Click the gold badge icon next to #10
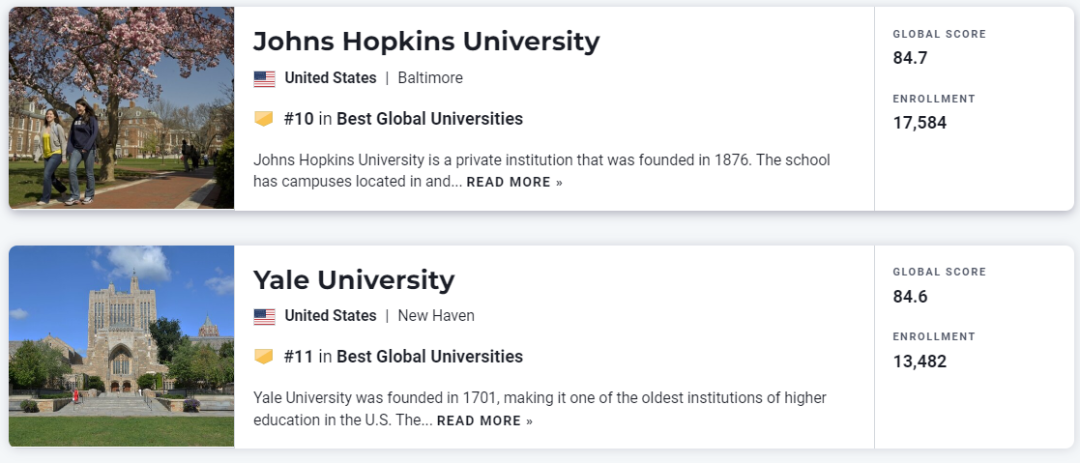Screen dimensions: 1080x463 click(x=264, y=119)
